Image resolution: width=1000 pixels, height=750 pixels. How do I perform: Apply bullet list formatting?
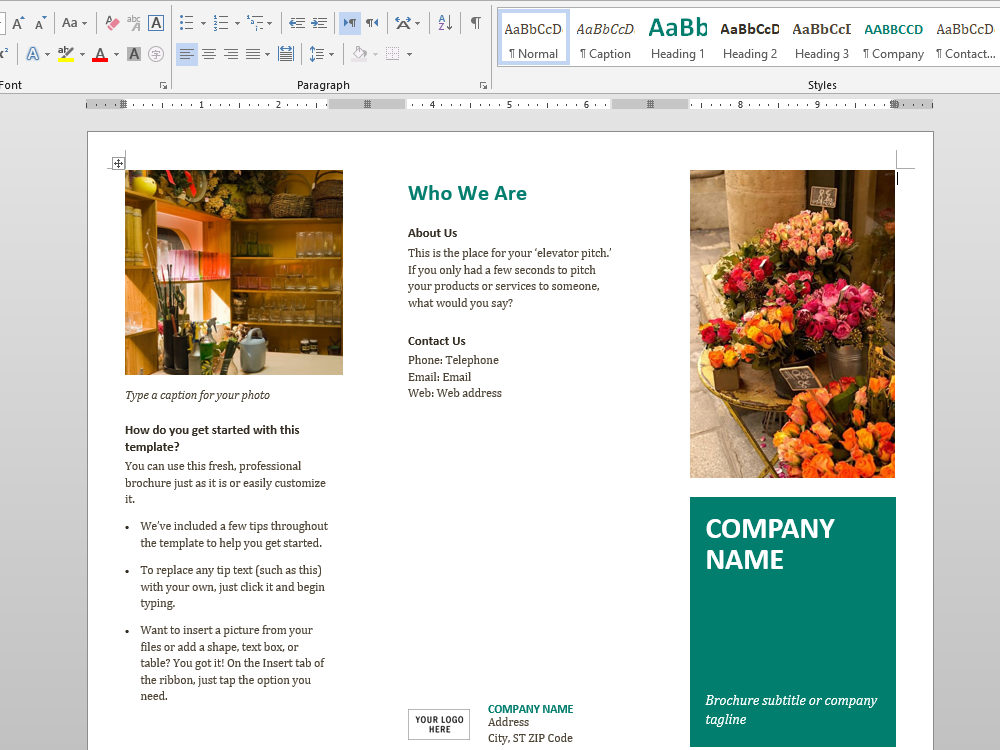click(186, 24)
